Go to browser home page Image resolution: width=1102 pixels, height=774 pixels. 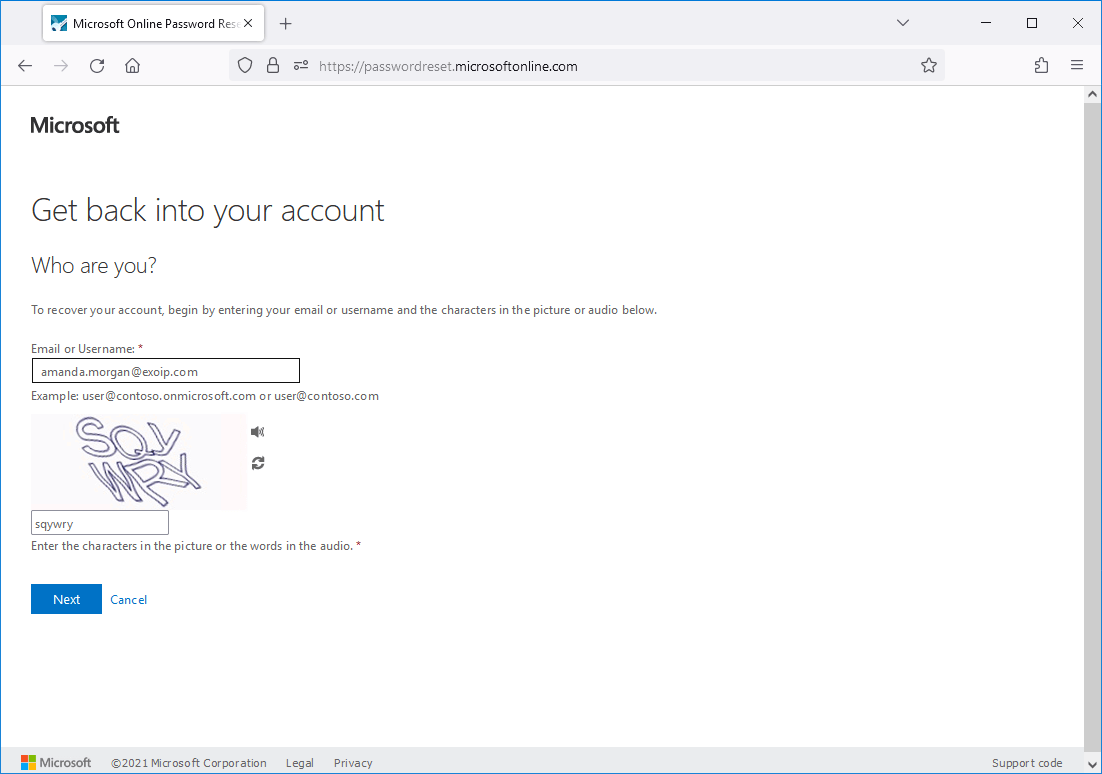[x=132, y=65]
